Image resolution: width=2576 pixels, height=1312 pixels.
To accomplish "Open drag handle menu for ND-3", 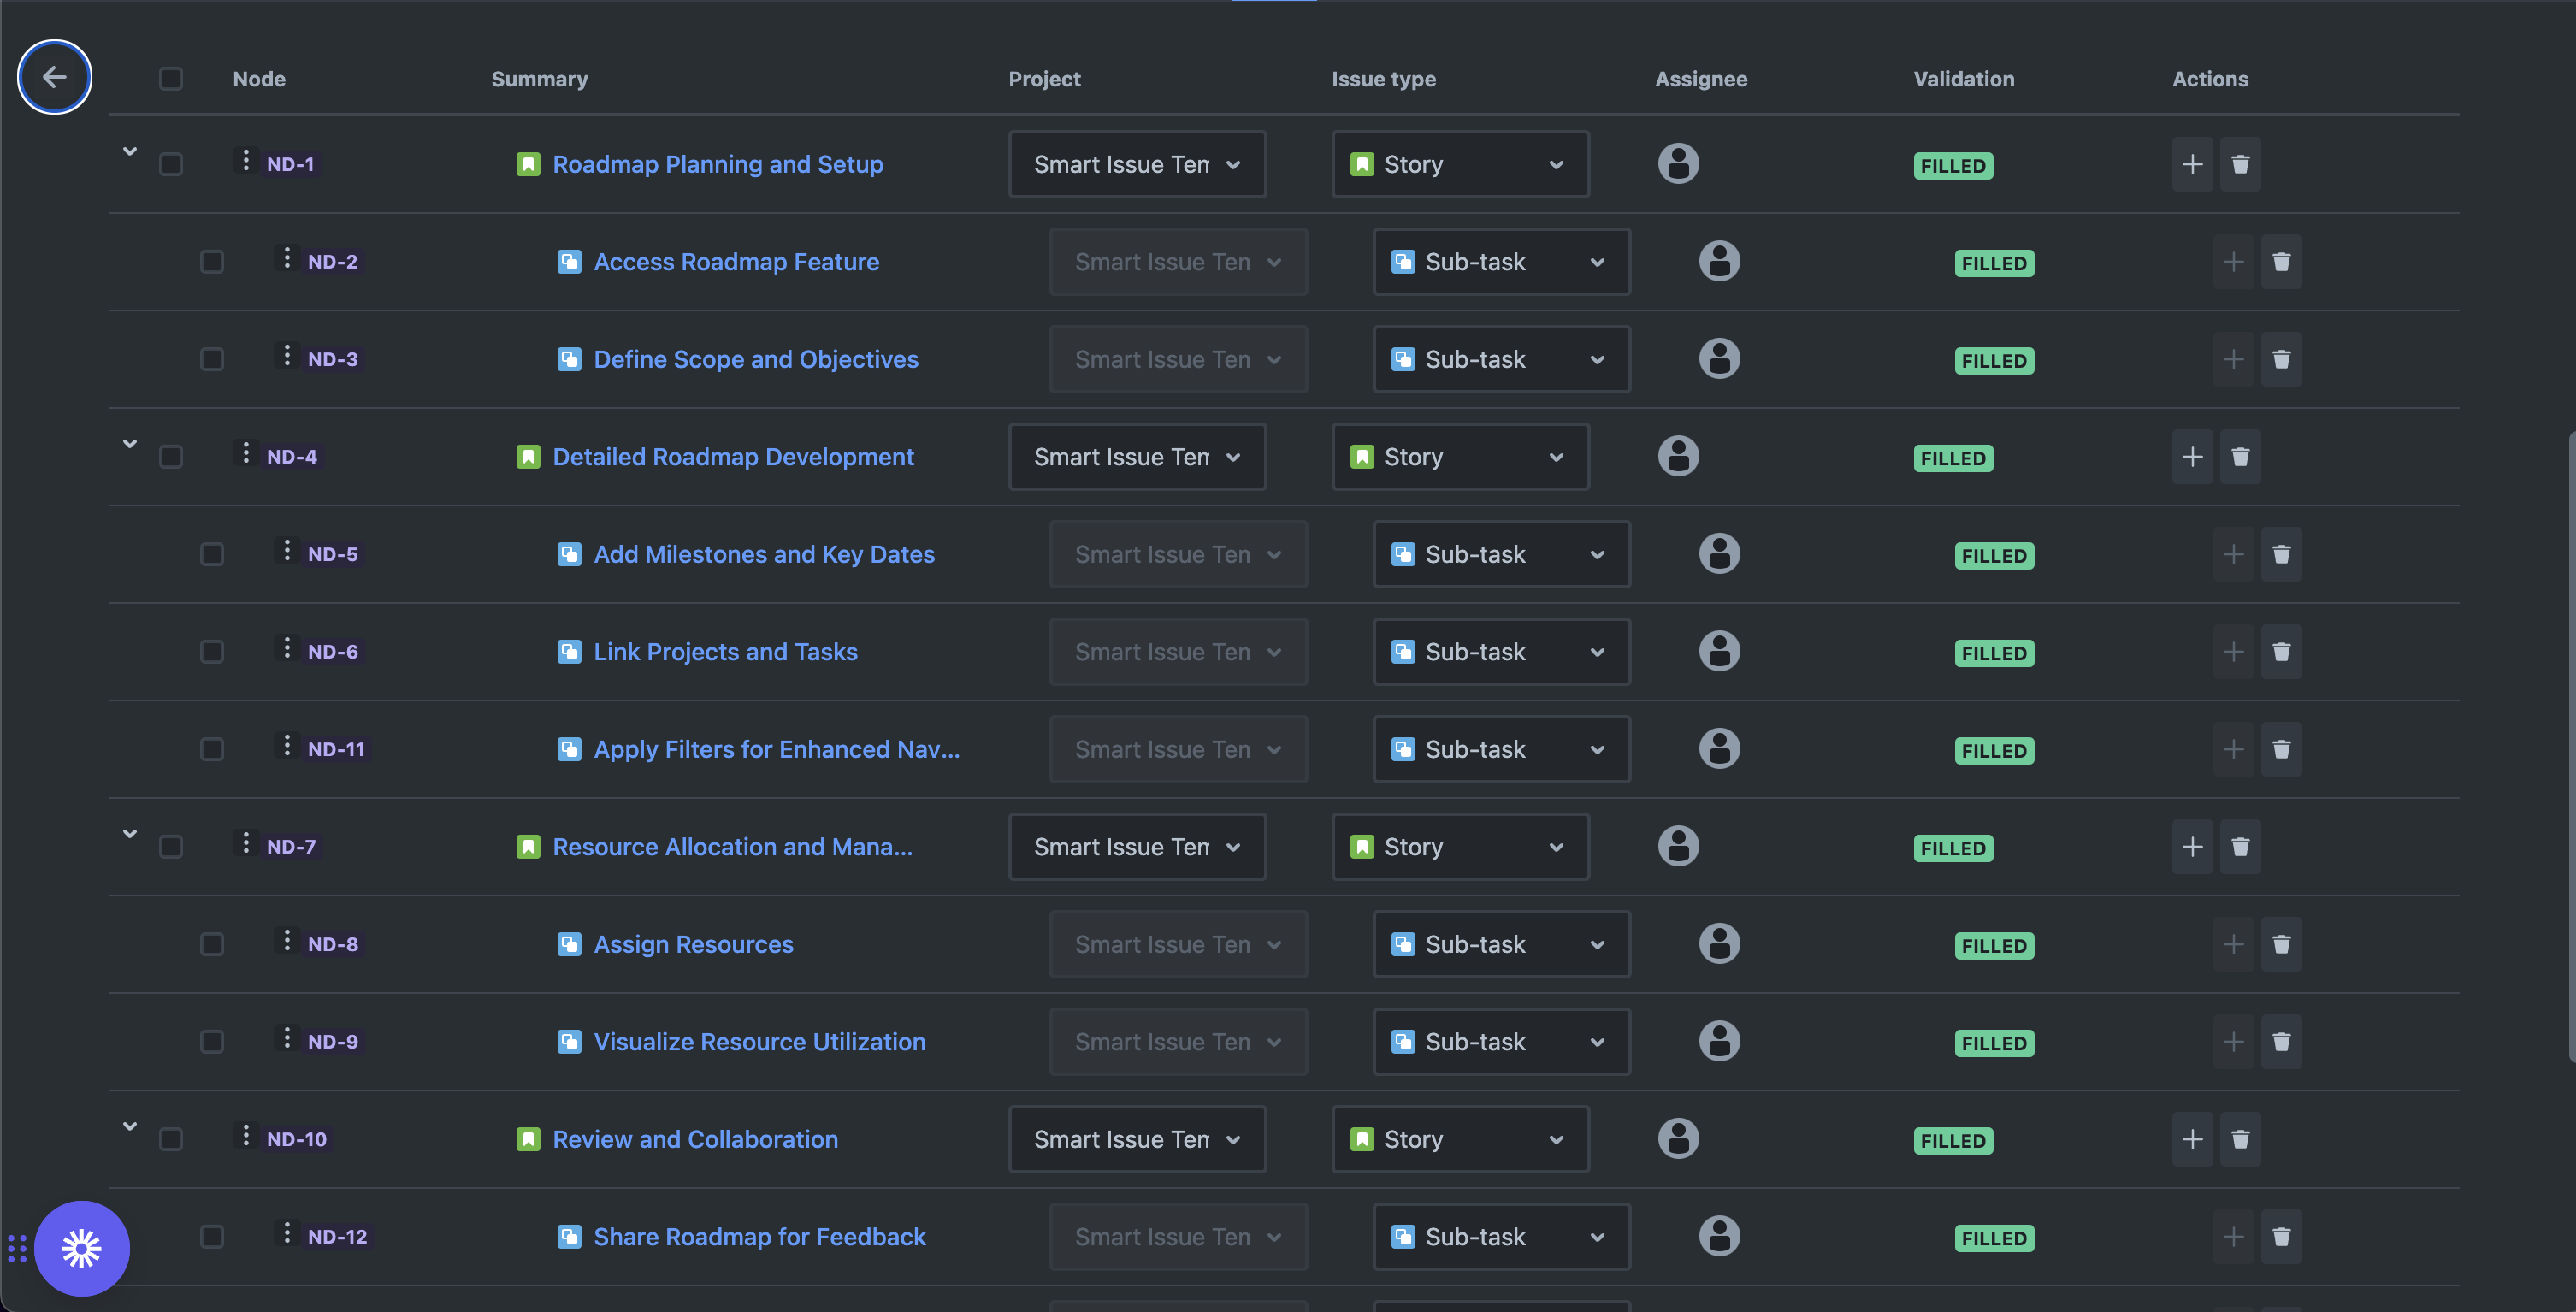I will click(287, 356).
